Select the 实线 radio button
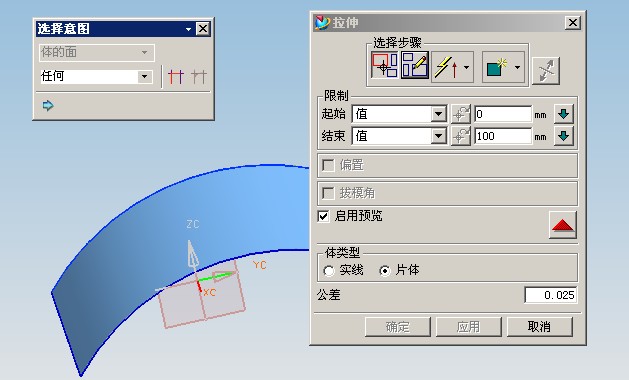Image resolution: width=629 pixels, height=380 pixels. click(x=329, y=271)
